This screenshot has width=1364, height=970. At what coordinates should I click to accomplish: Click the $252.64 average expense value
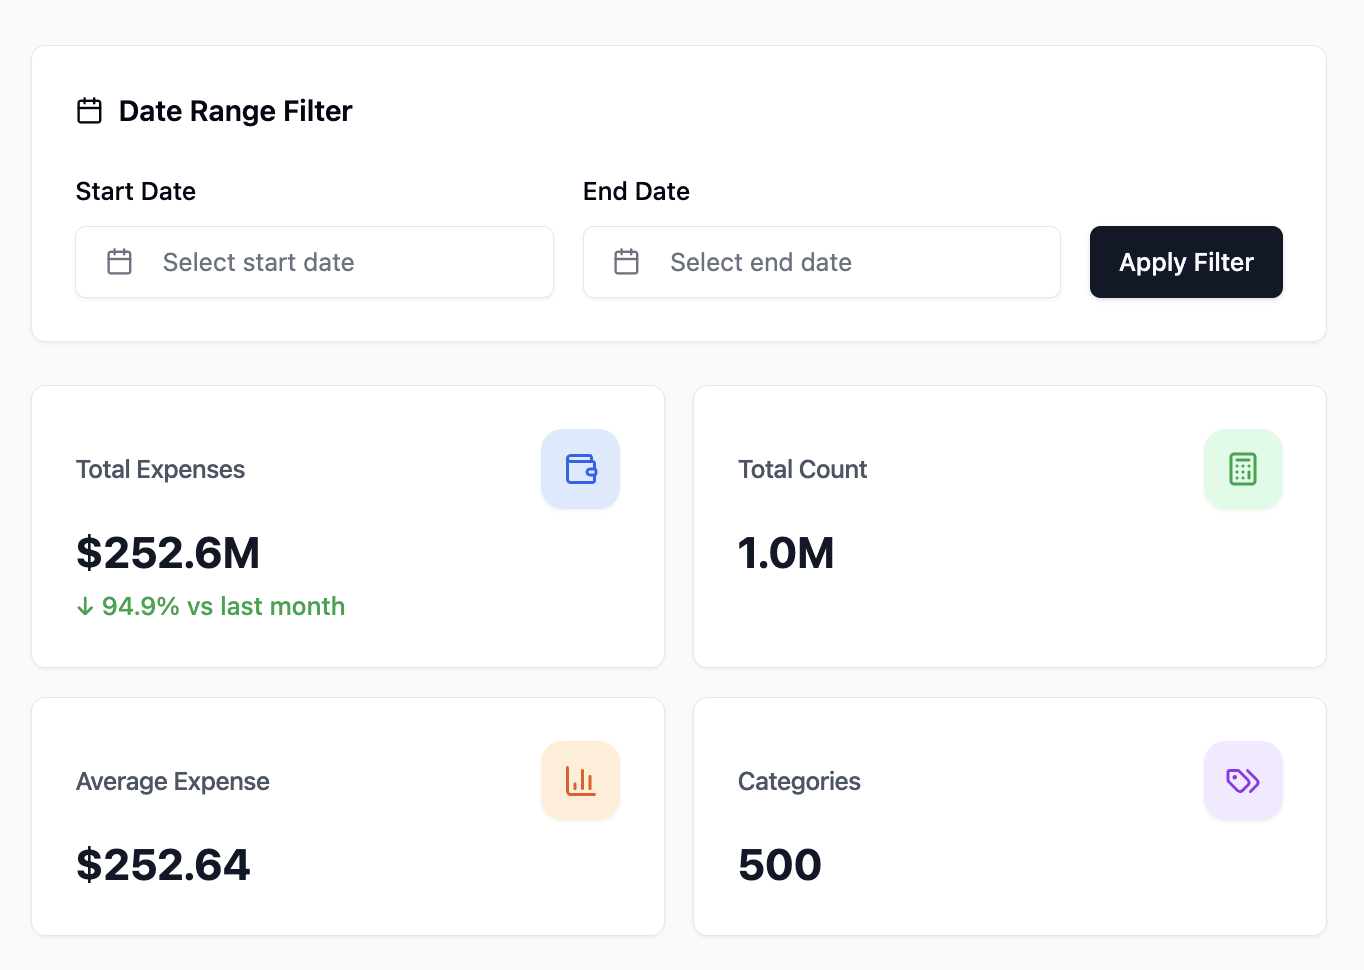click(163, 864)
